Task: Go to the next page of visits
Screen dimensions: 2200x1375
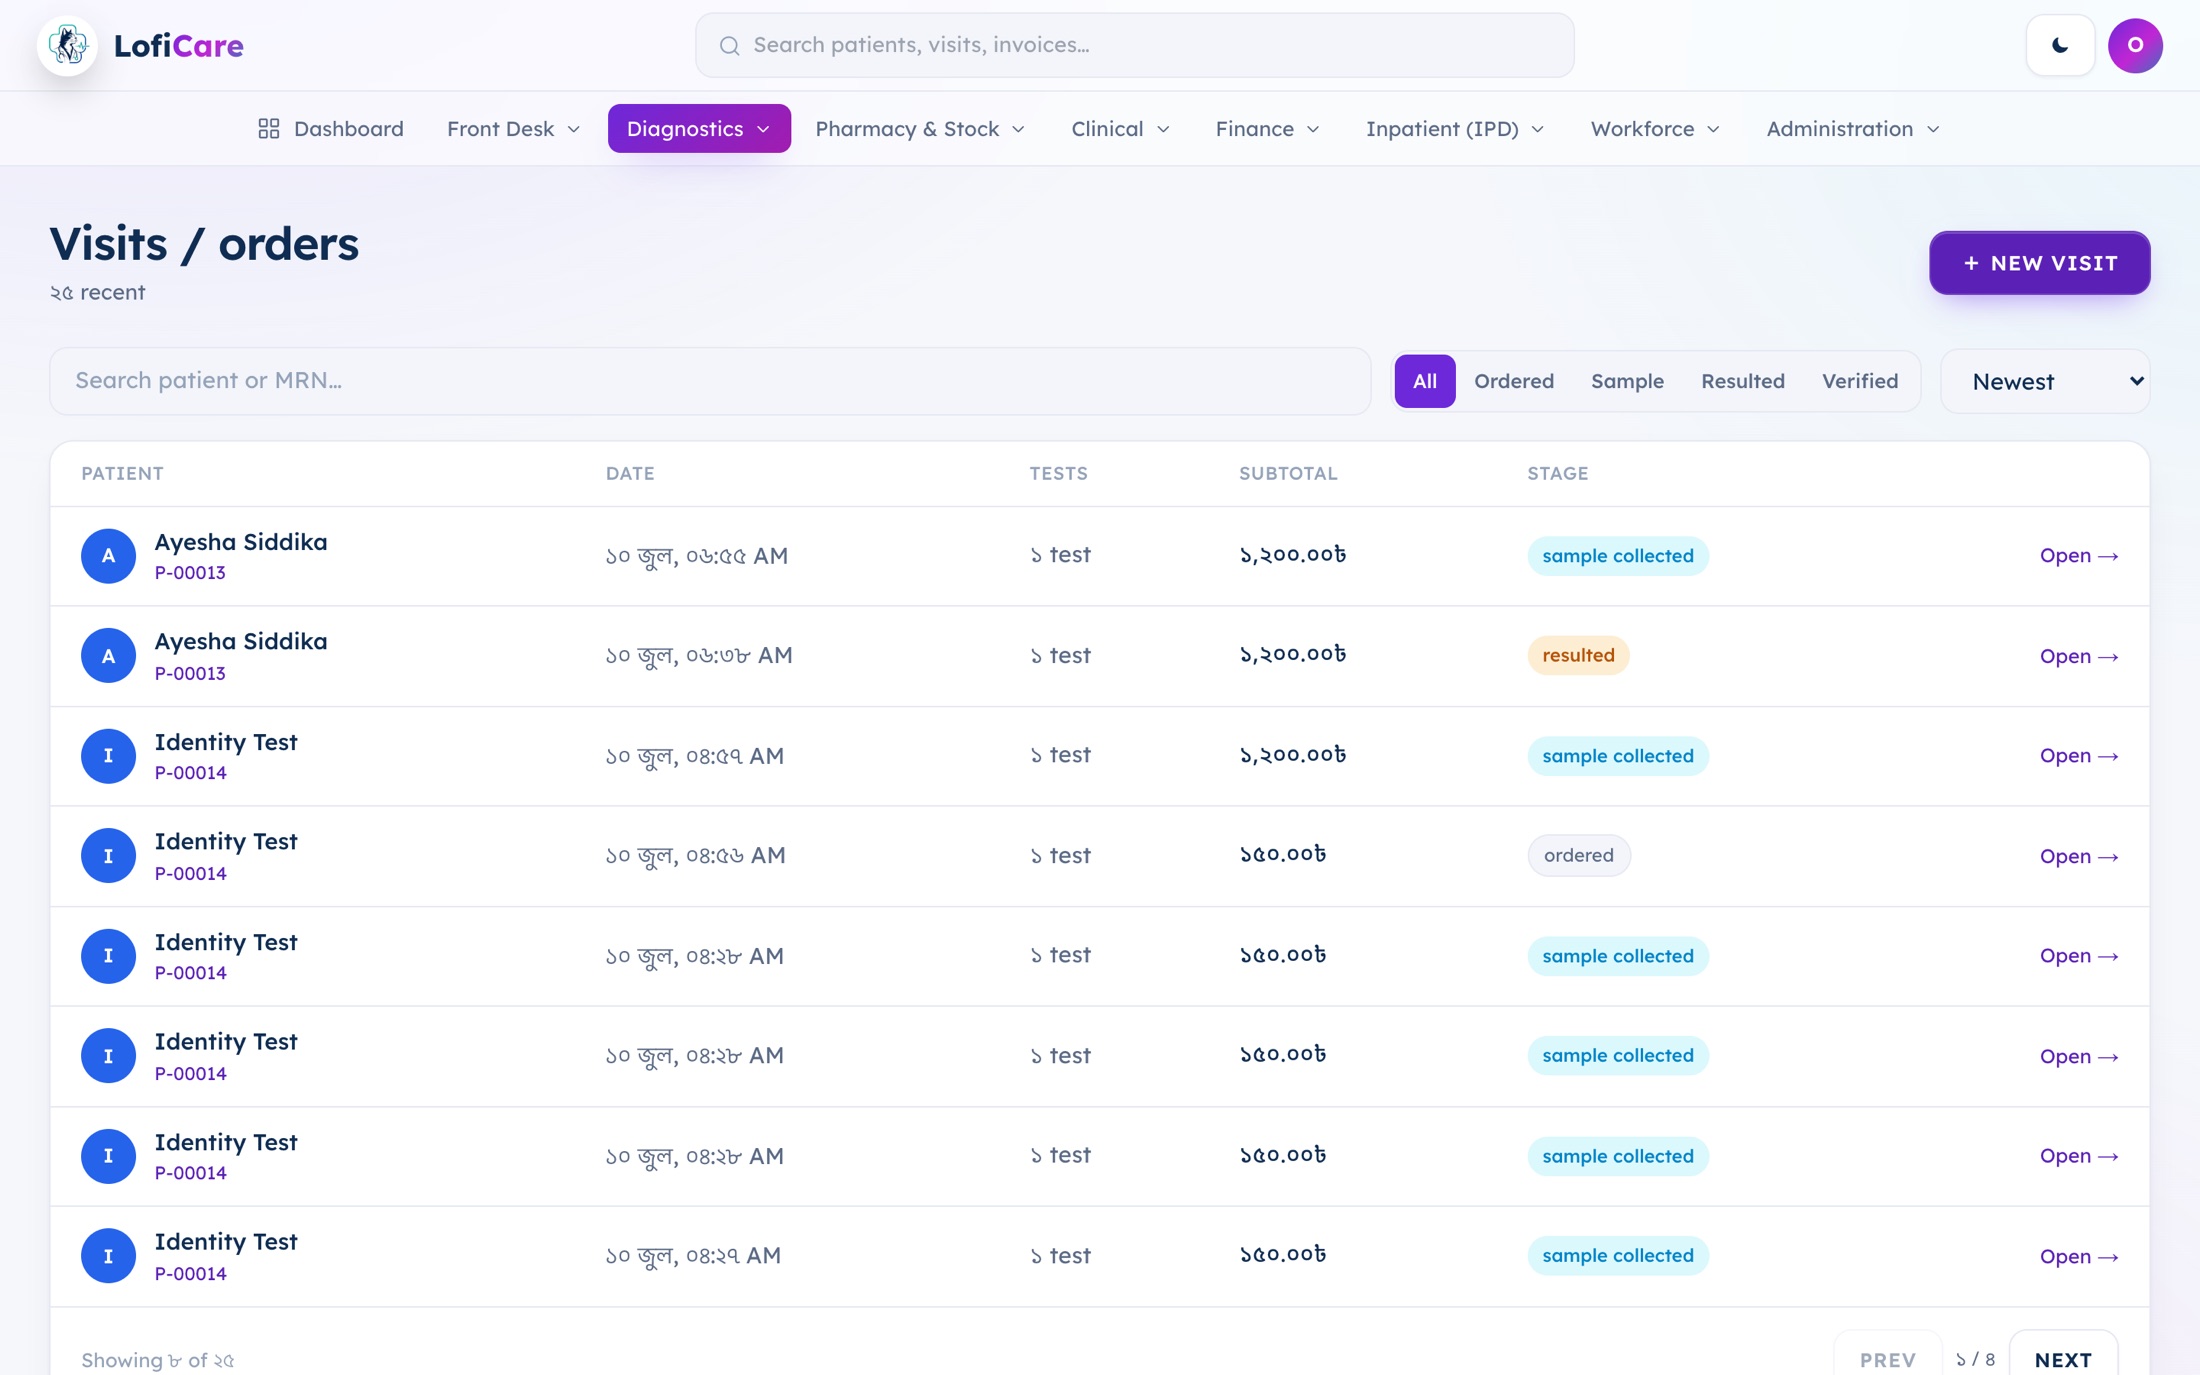Action: click(x=2063, y=1358)
